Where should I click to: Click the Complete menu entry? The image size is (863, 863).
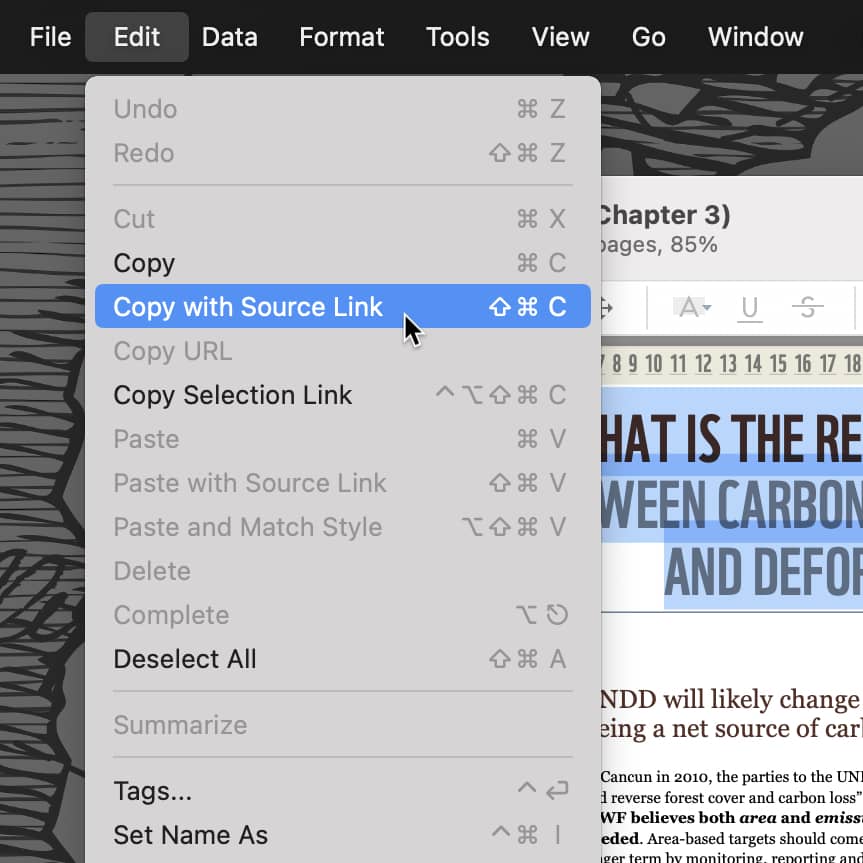pyautogui.click(x=342, y=615)
